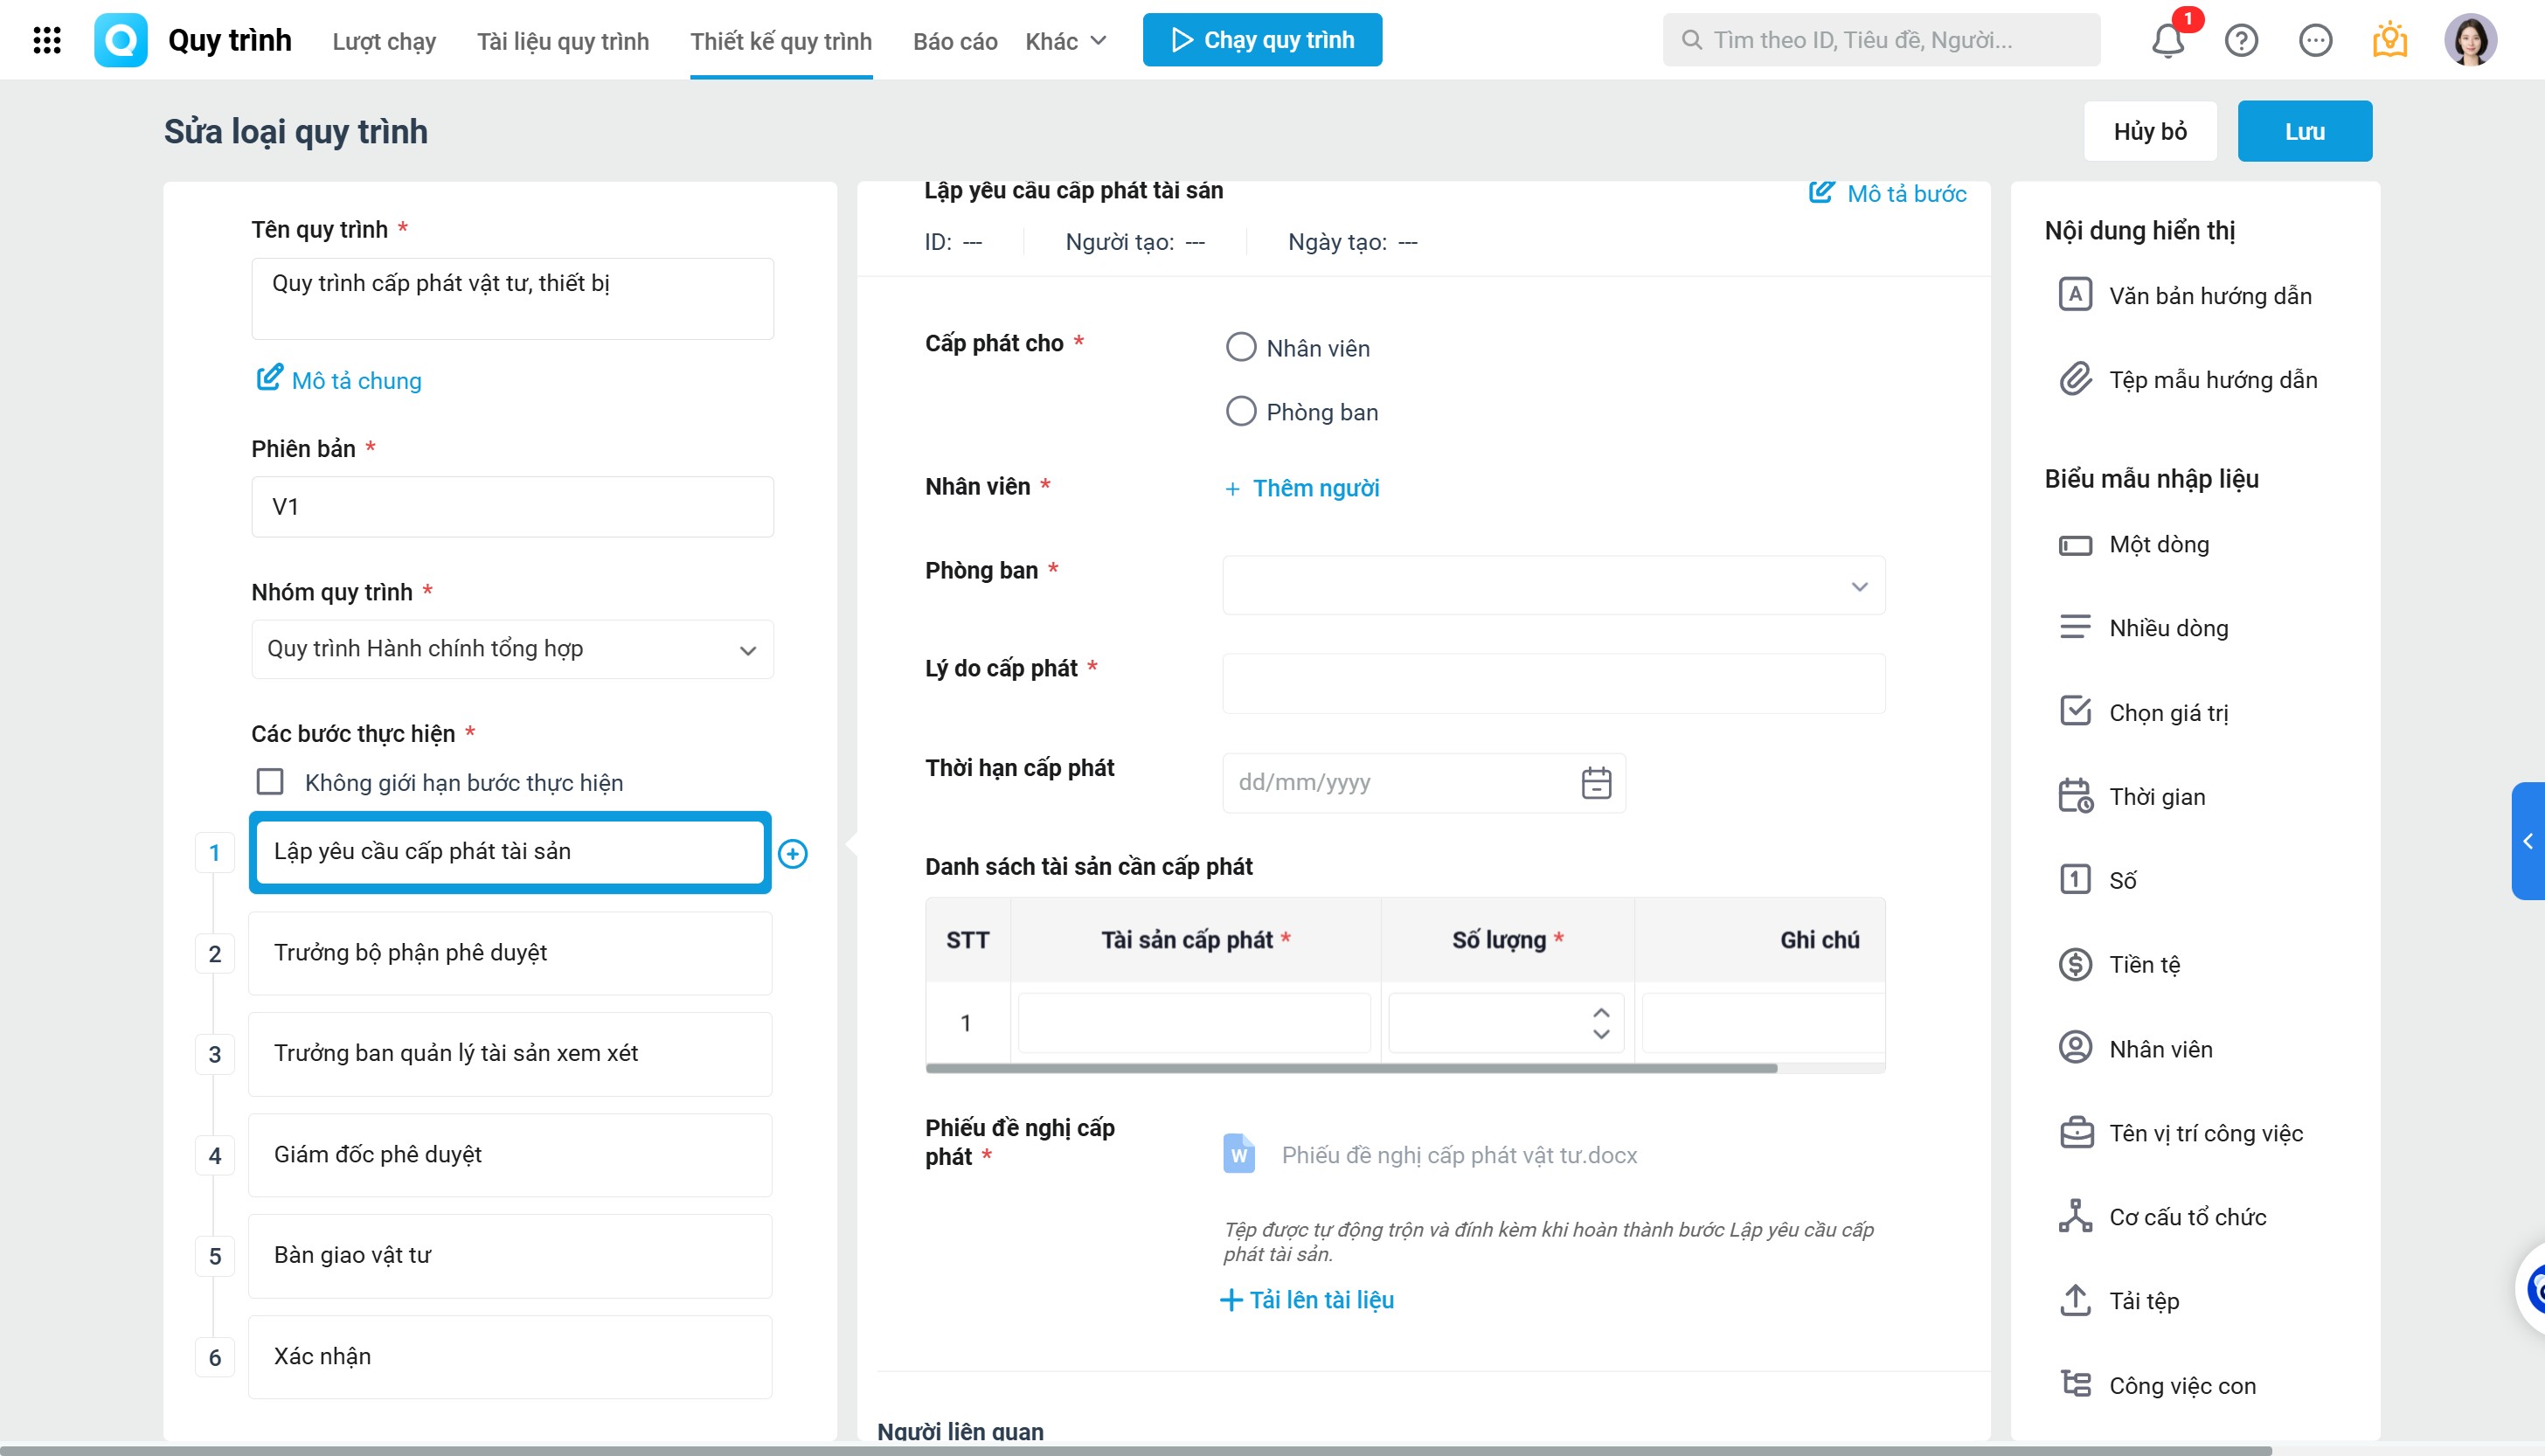2545x1456 pixels.
Task: Go to the Báo cáo tab
Action: 955,41
